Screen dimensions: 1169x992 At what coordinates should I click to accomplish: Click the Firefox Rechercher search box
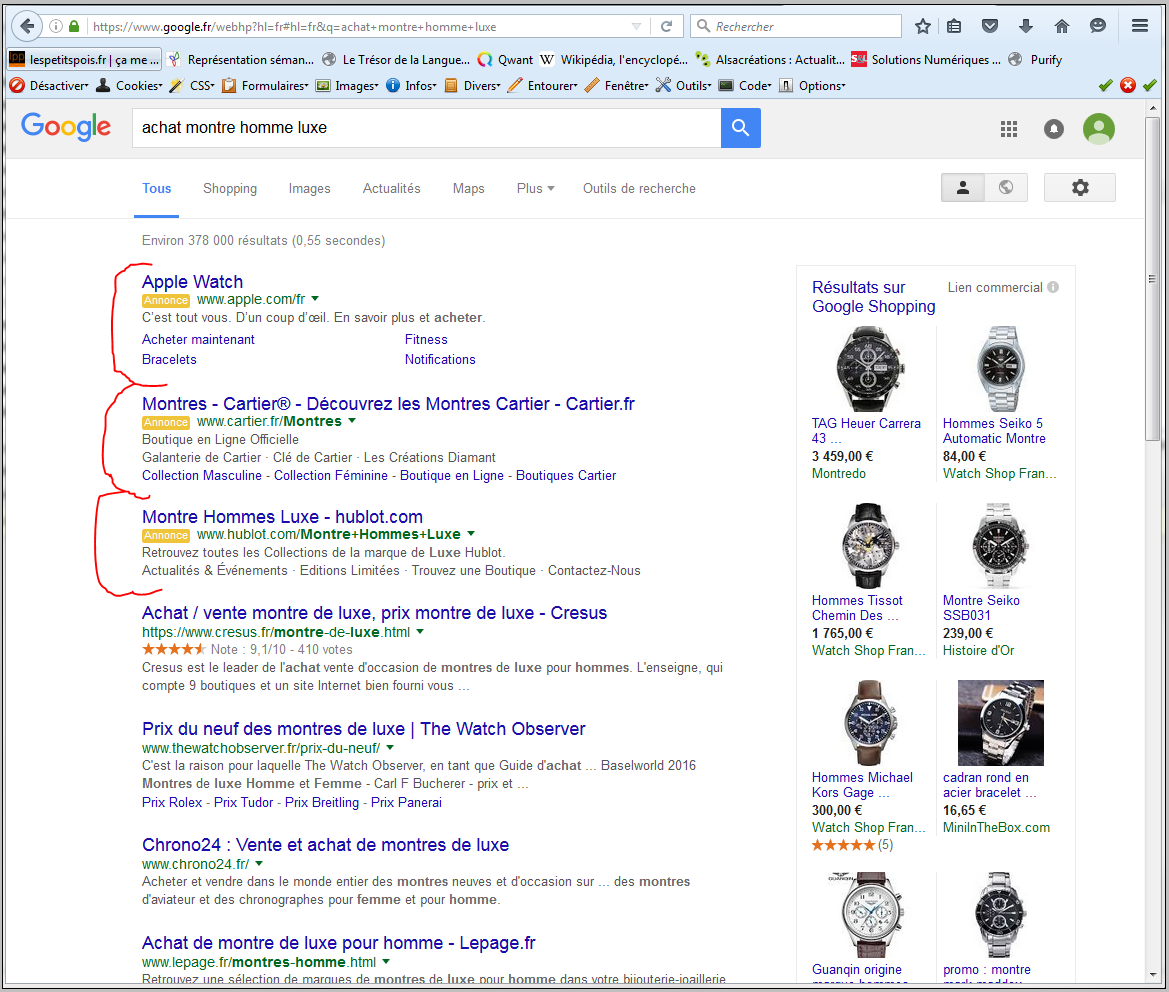point(796,26)
